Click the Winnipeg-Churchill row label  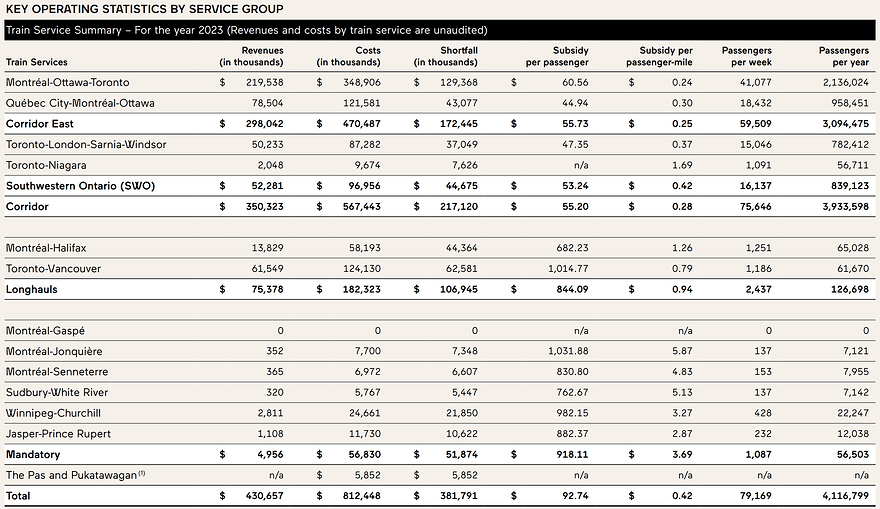(x=52, y=413)
